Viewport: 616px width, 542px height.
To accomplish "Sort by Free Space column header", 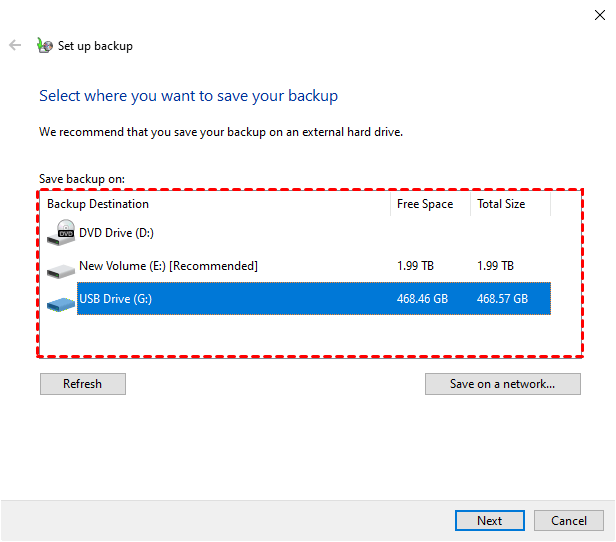I will click(x=425, y=204).
